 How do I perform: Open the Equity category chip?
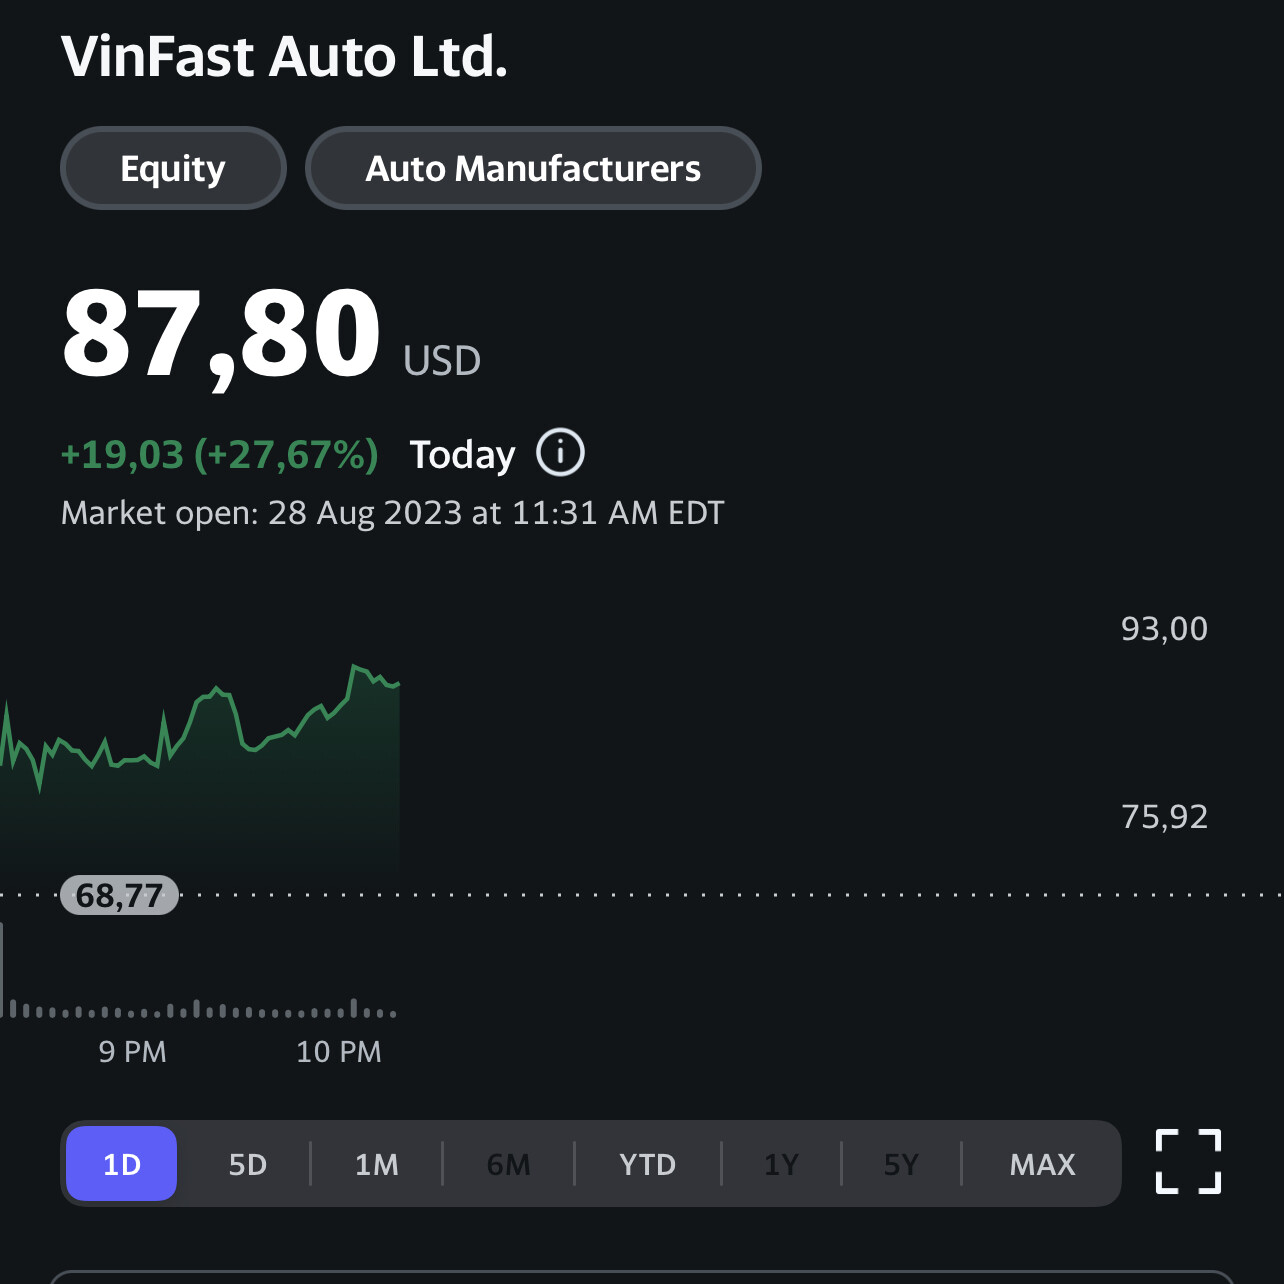tap(173, 168)
